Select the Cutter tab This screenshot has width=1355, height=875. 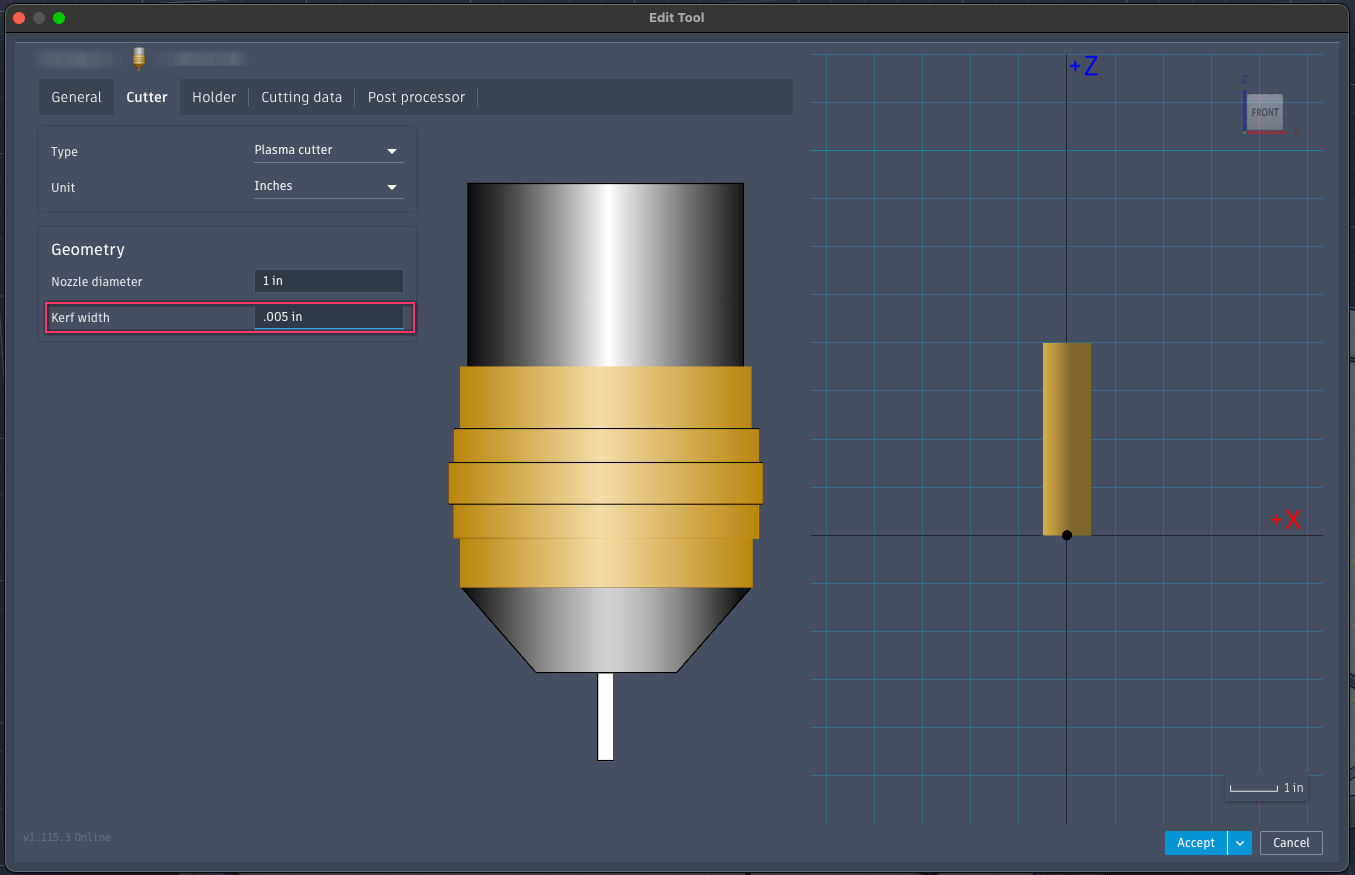click(x=146, y=97)
